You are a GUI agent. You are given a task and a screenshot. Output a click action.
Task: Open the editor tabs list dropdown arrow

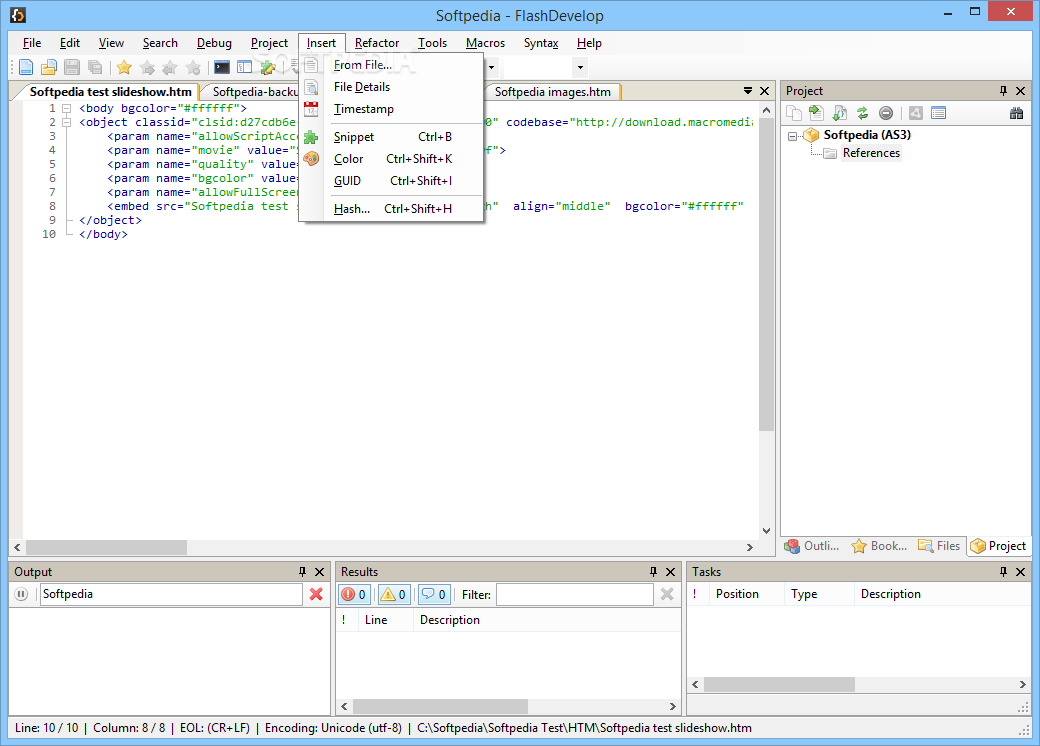[x=748, y=91]
